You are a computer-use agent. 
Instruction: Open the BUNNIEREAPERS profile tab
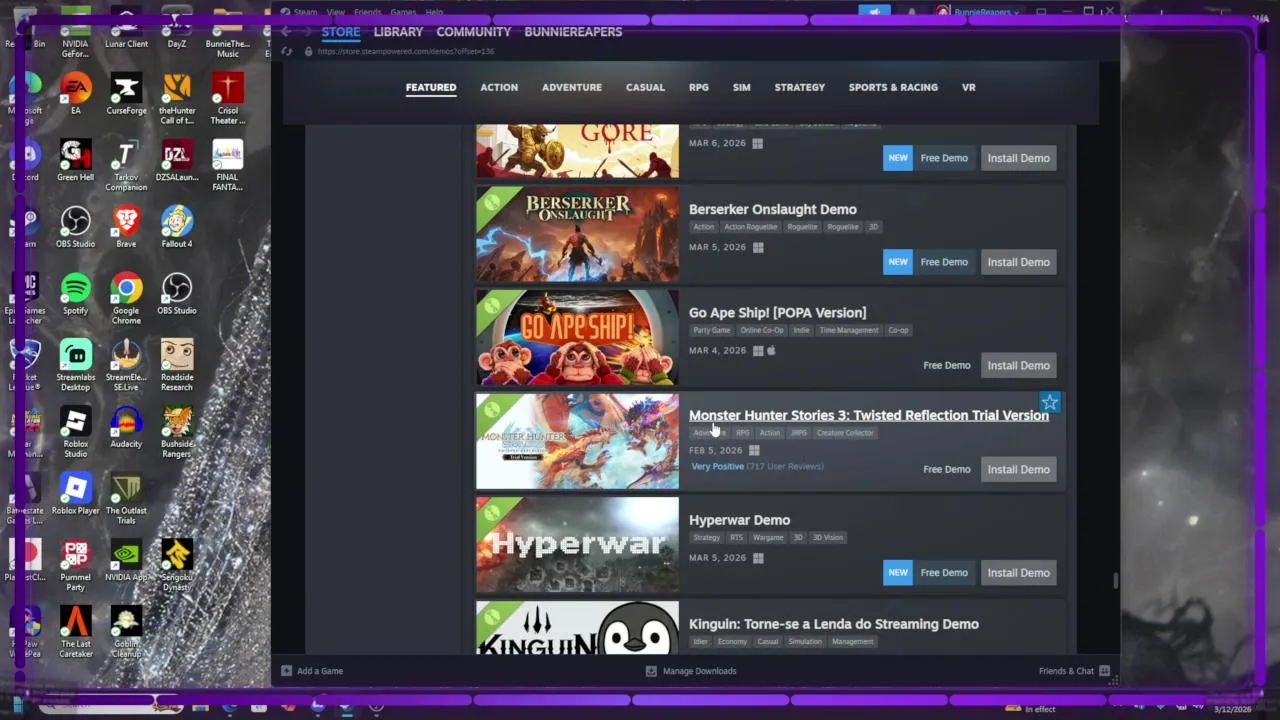pyautogui.click(x=573, y=32)
